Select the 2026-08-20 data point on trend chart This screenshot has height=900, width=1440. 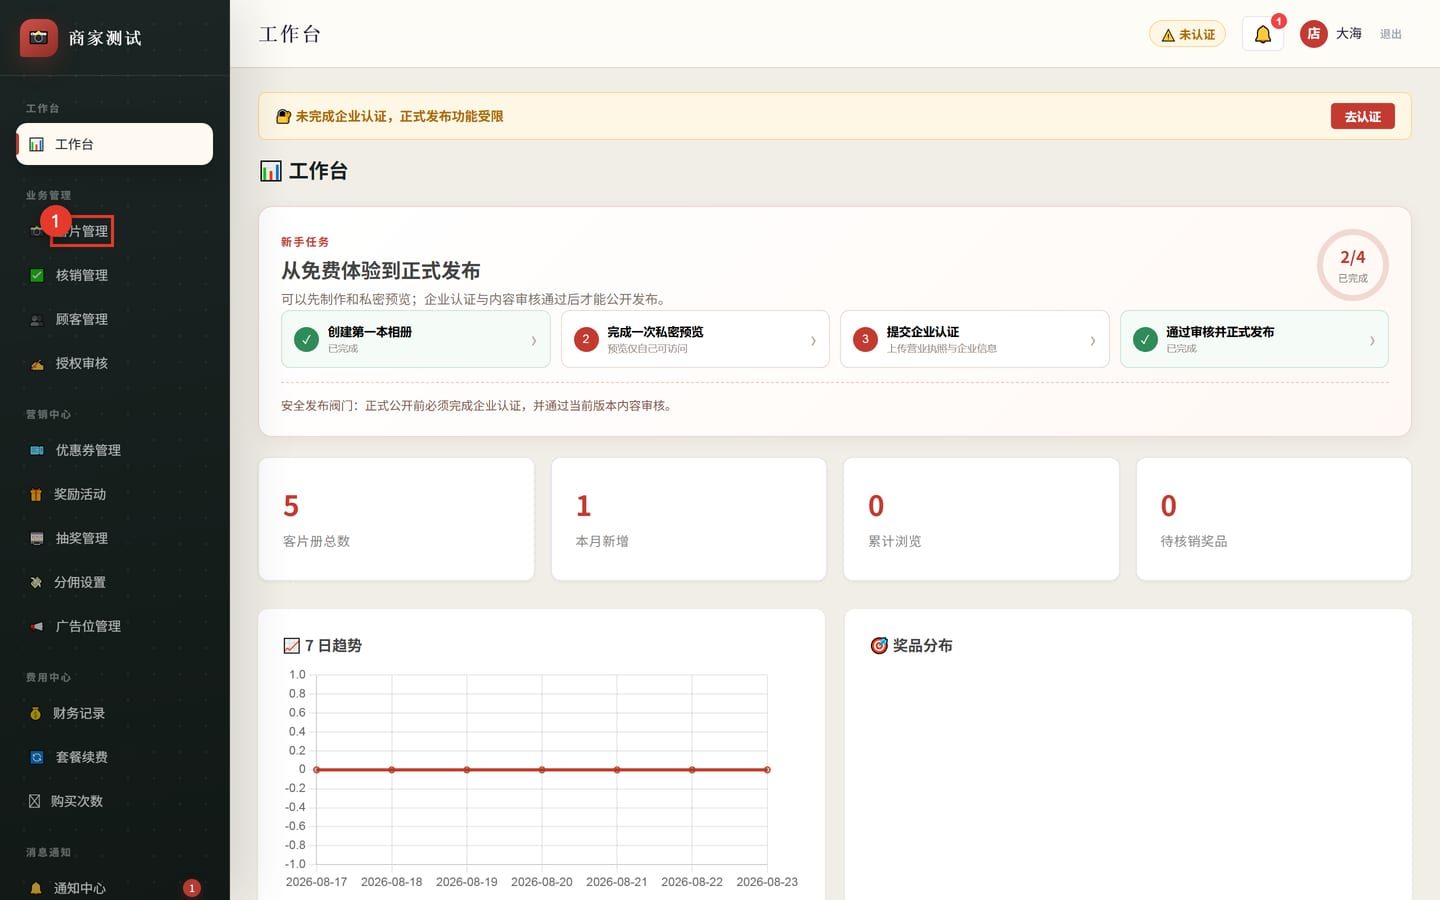coord(542,769)
